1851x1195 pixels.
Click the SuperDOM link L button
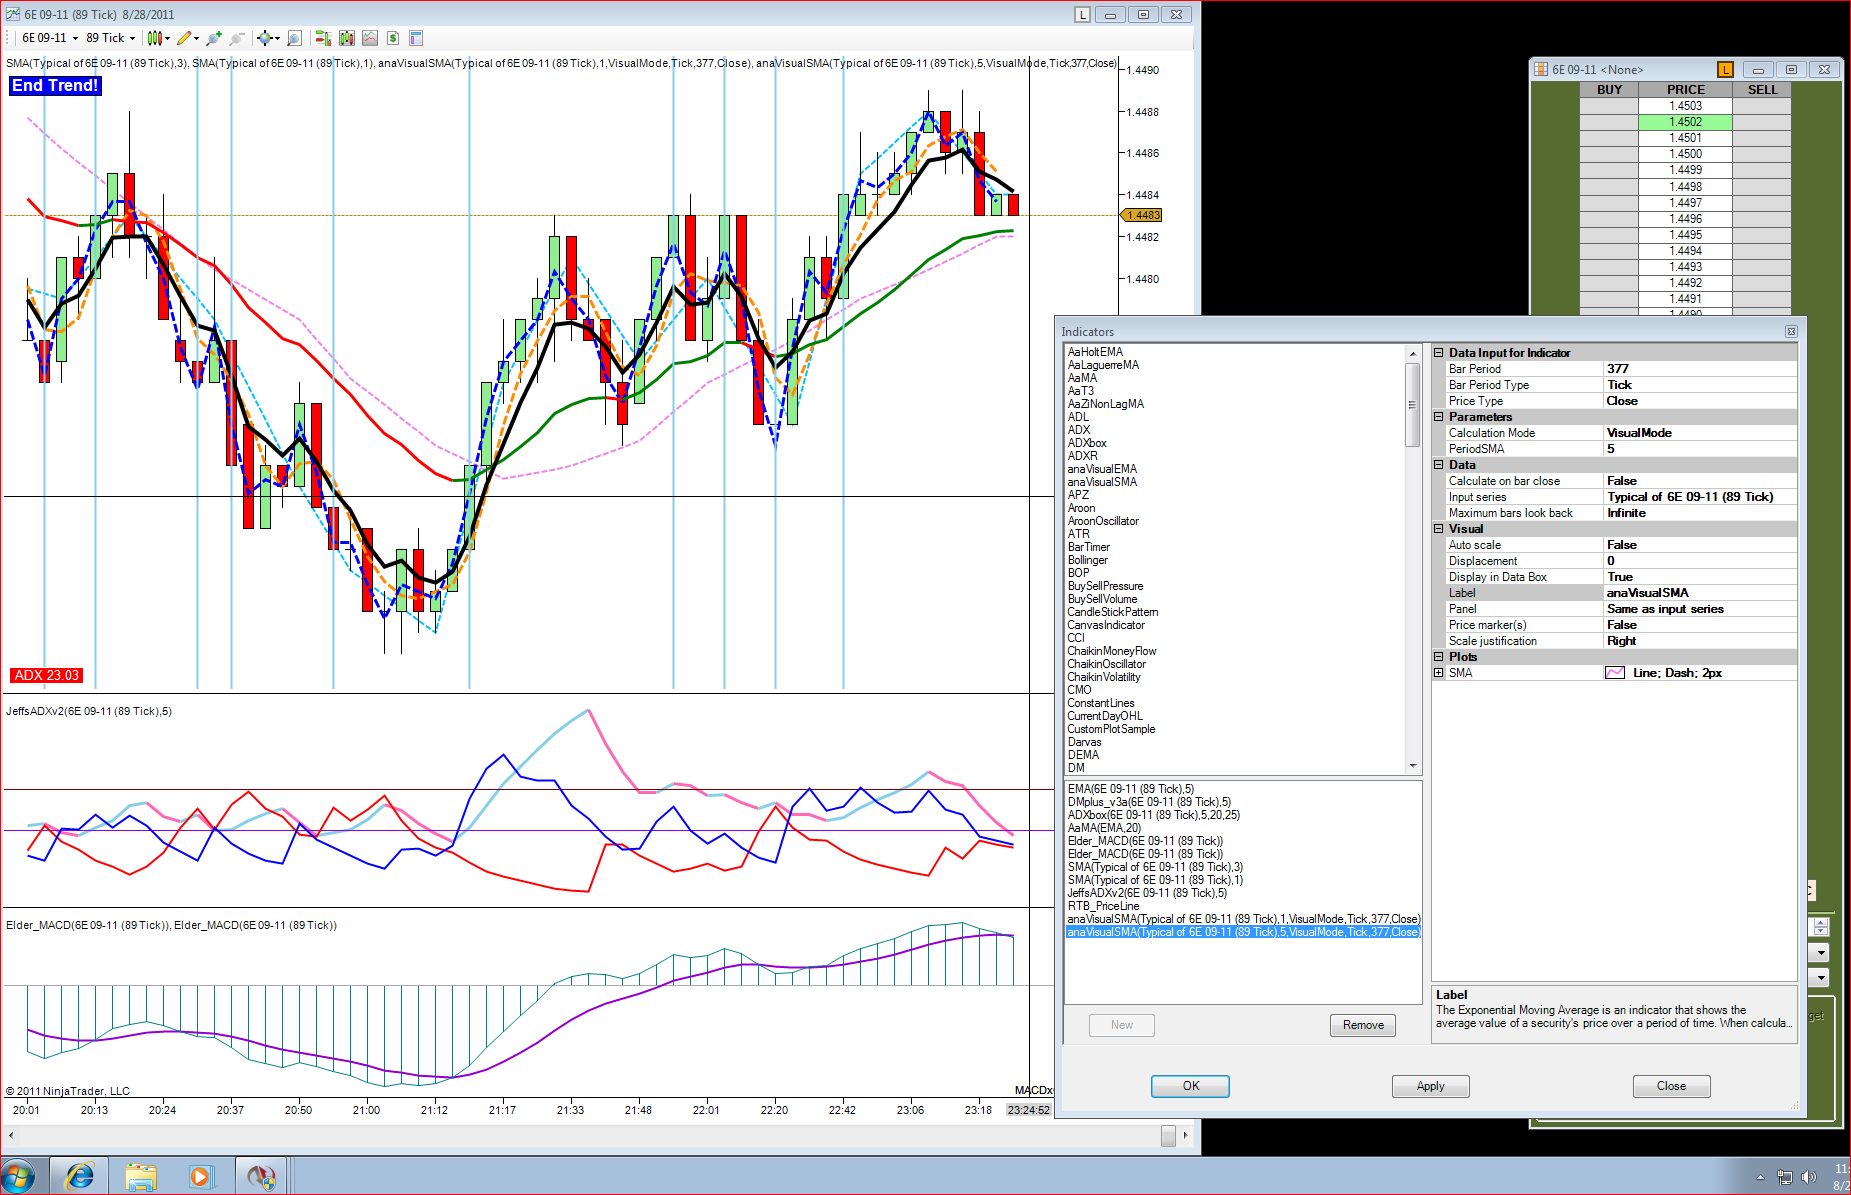(x=1725, y=69)
